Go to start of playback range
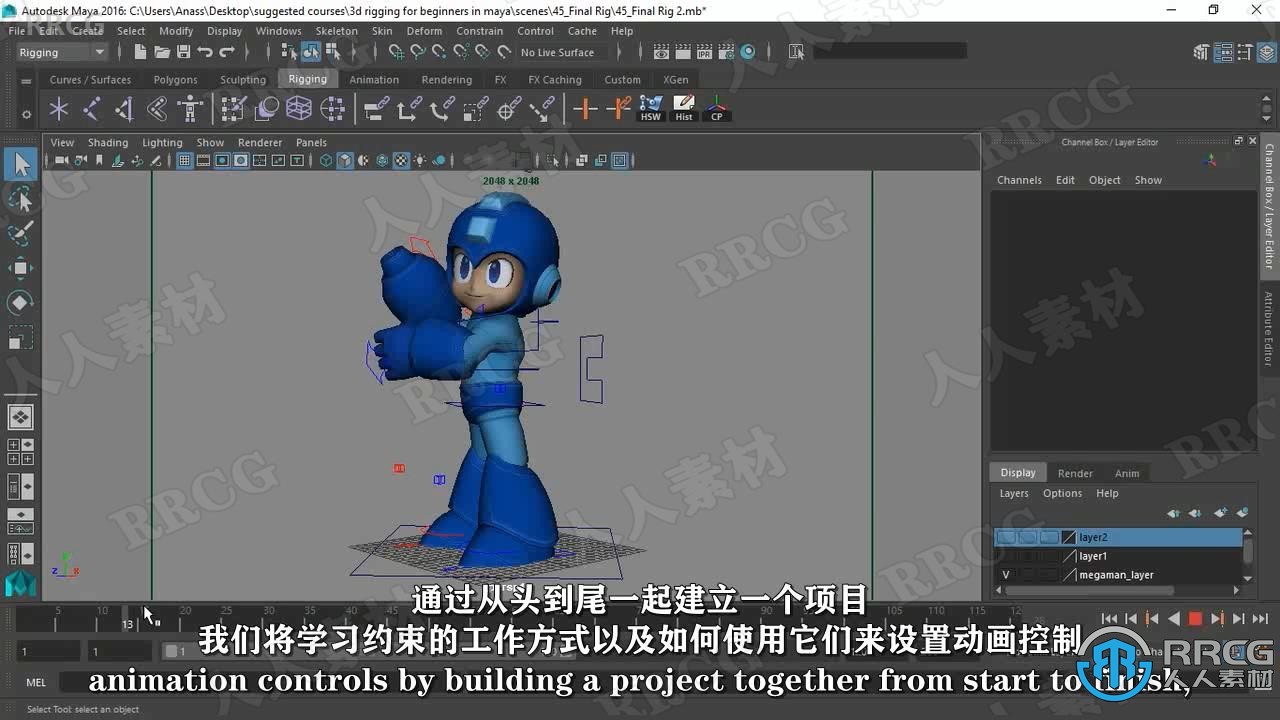 pos(1109,619)
